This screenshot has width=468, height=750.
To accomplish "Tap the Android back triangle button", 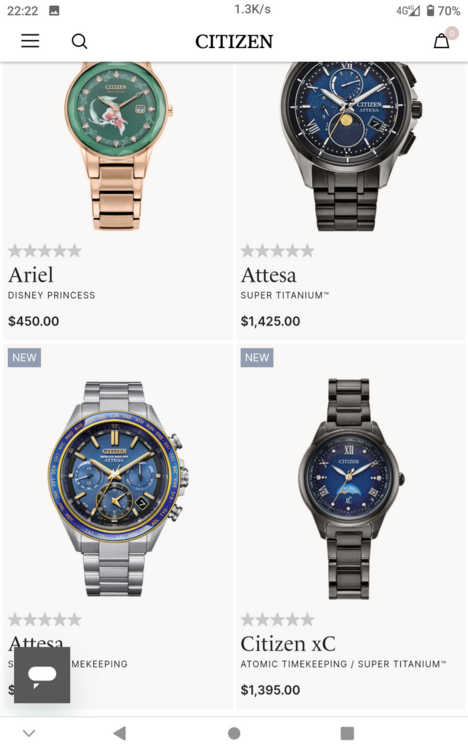I will 120,733.
